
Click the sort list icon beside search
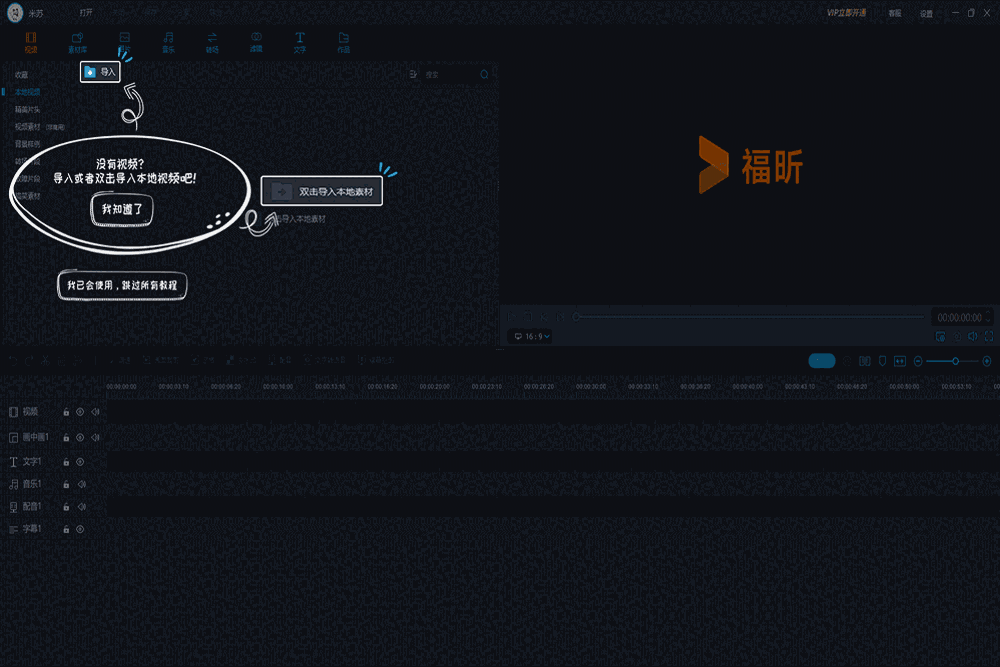[x=413, y=75]
